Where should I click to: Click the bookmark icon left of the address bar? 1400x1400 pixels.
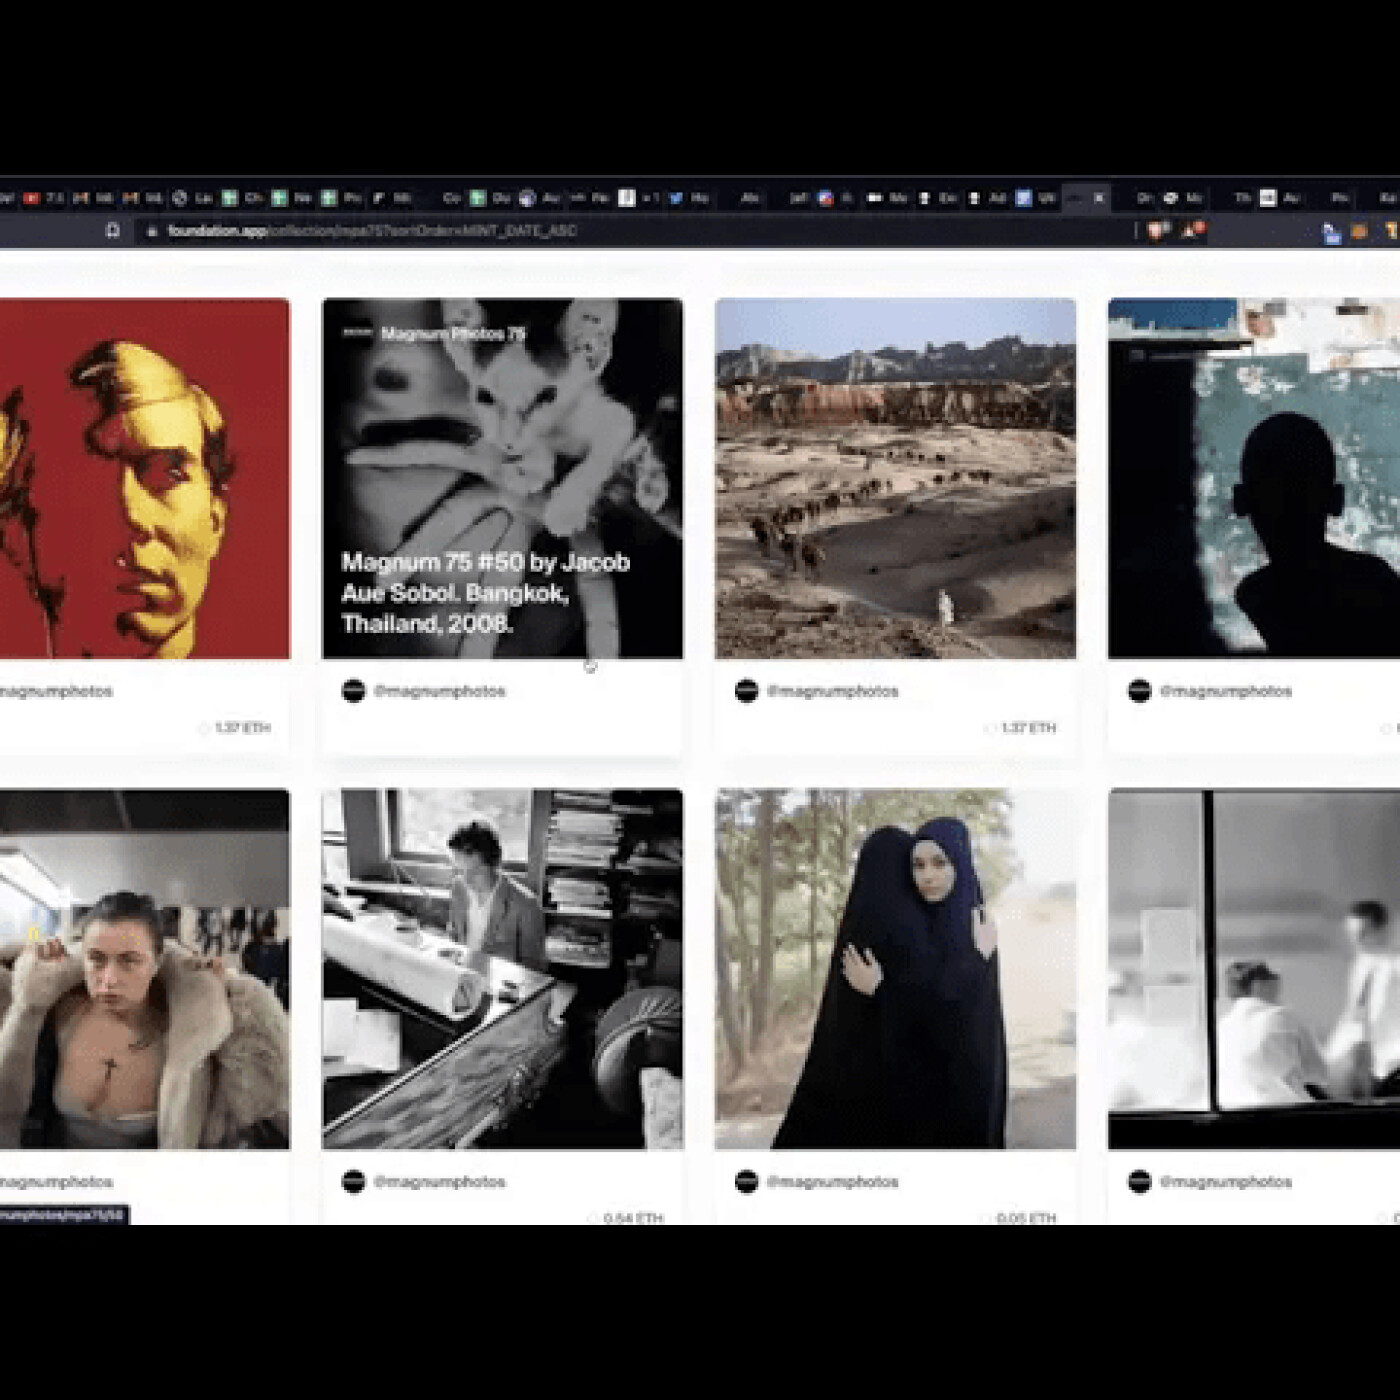pyautogui.click(x=113, y=231)
